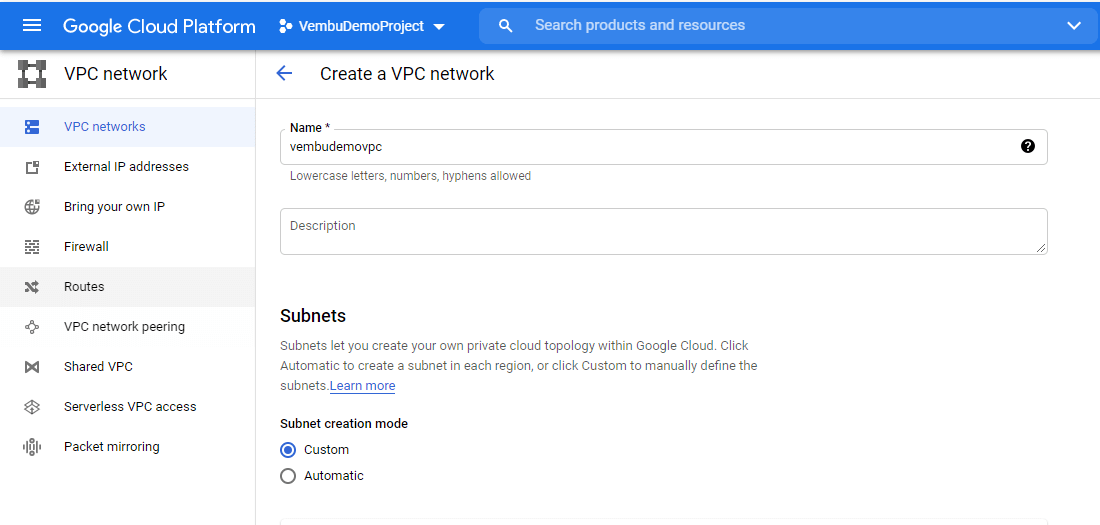The width and height of the screenshot is (1100, 525).
Task: Open the hamburger navigation menu
Action: 32,26
